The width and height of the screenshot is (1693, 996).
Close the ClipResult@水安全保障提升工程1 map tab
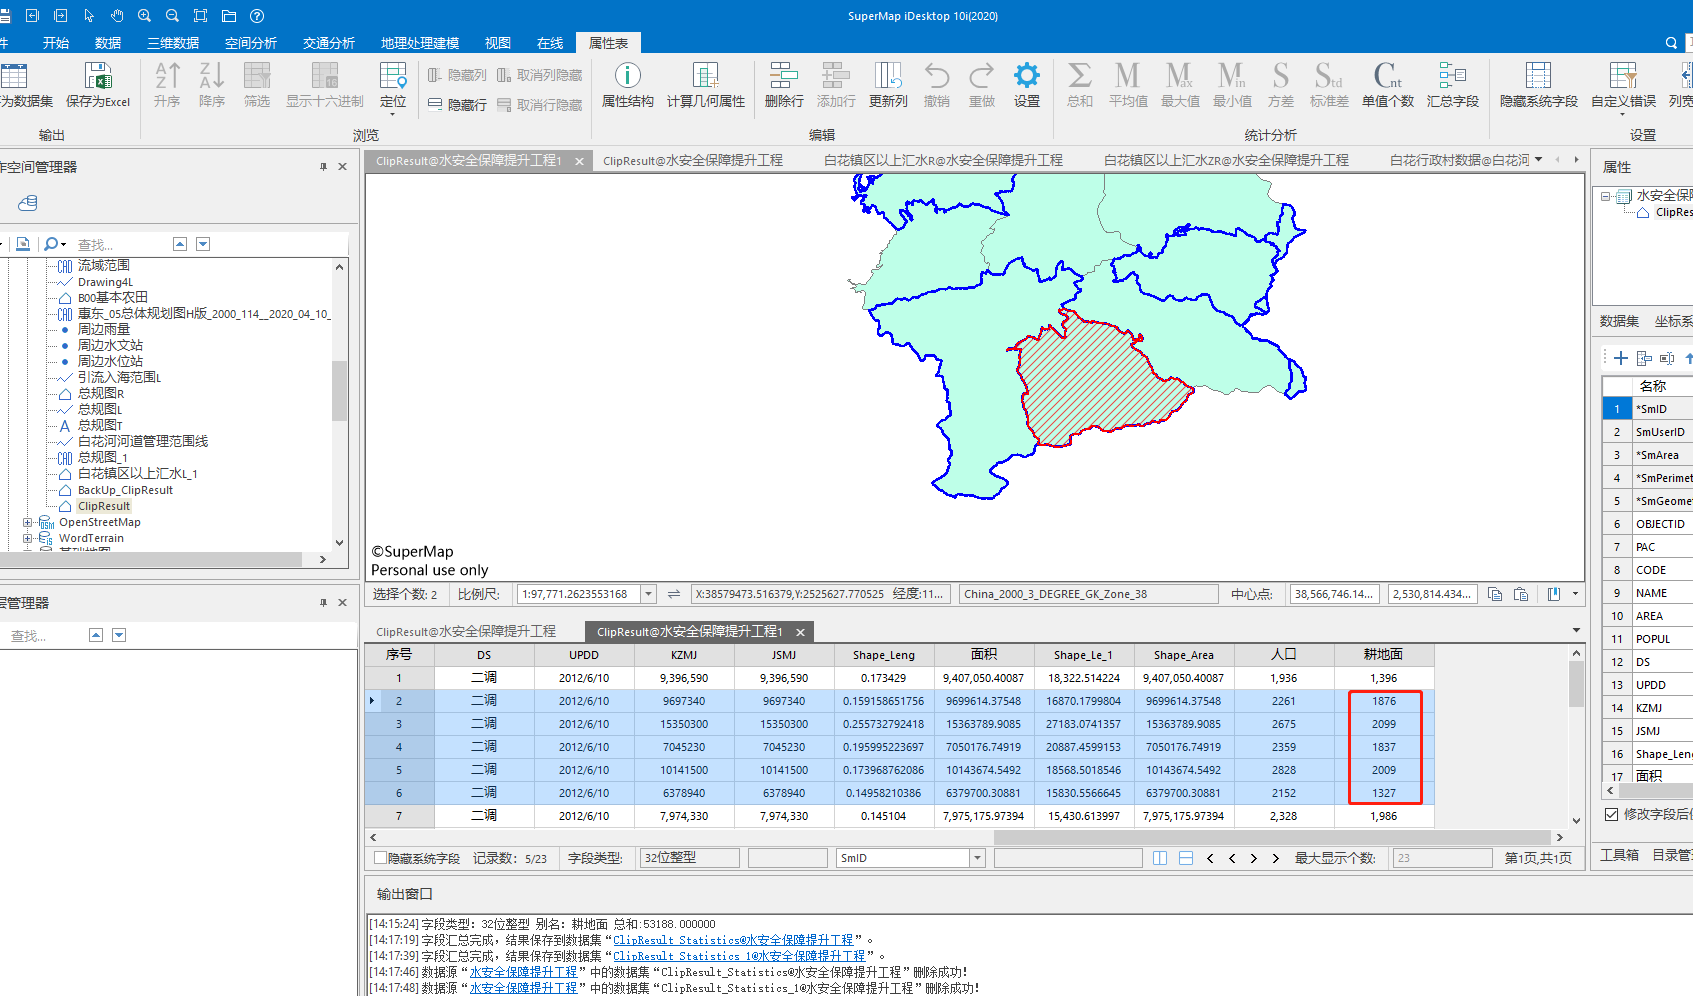(x=579, y=161)
